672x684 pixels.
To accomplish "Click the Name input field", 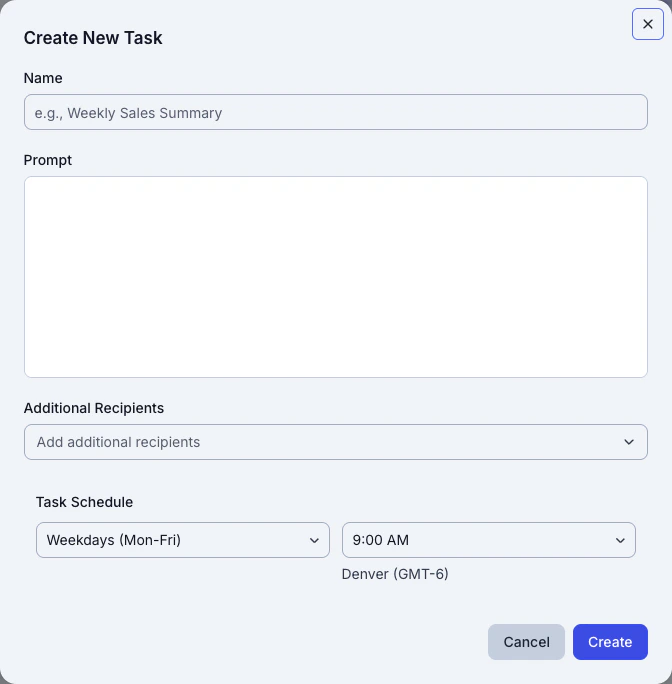I will click(x=336, y=112).
